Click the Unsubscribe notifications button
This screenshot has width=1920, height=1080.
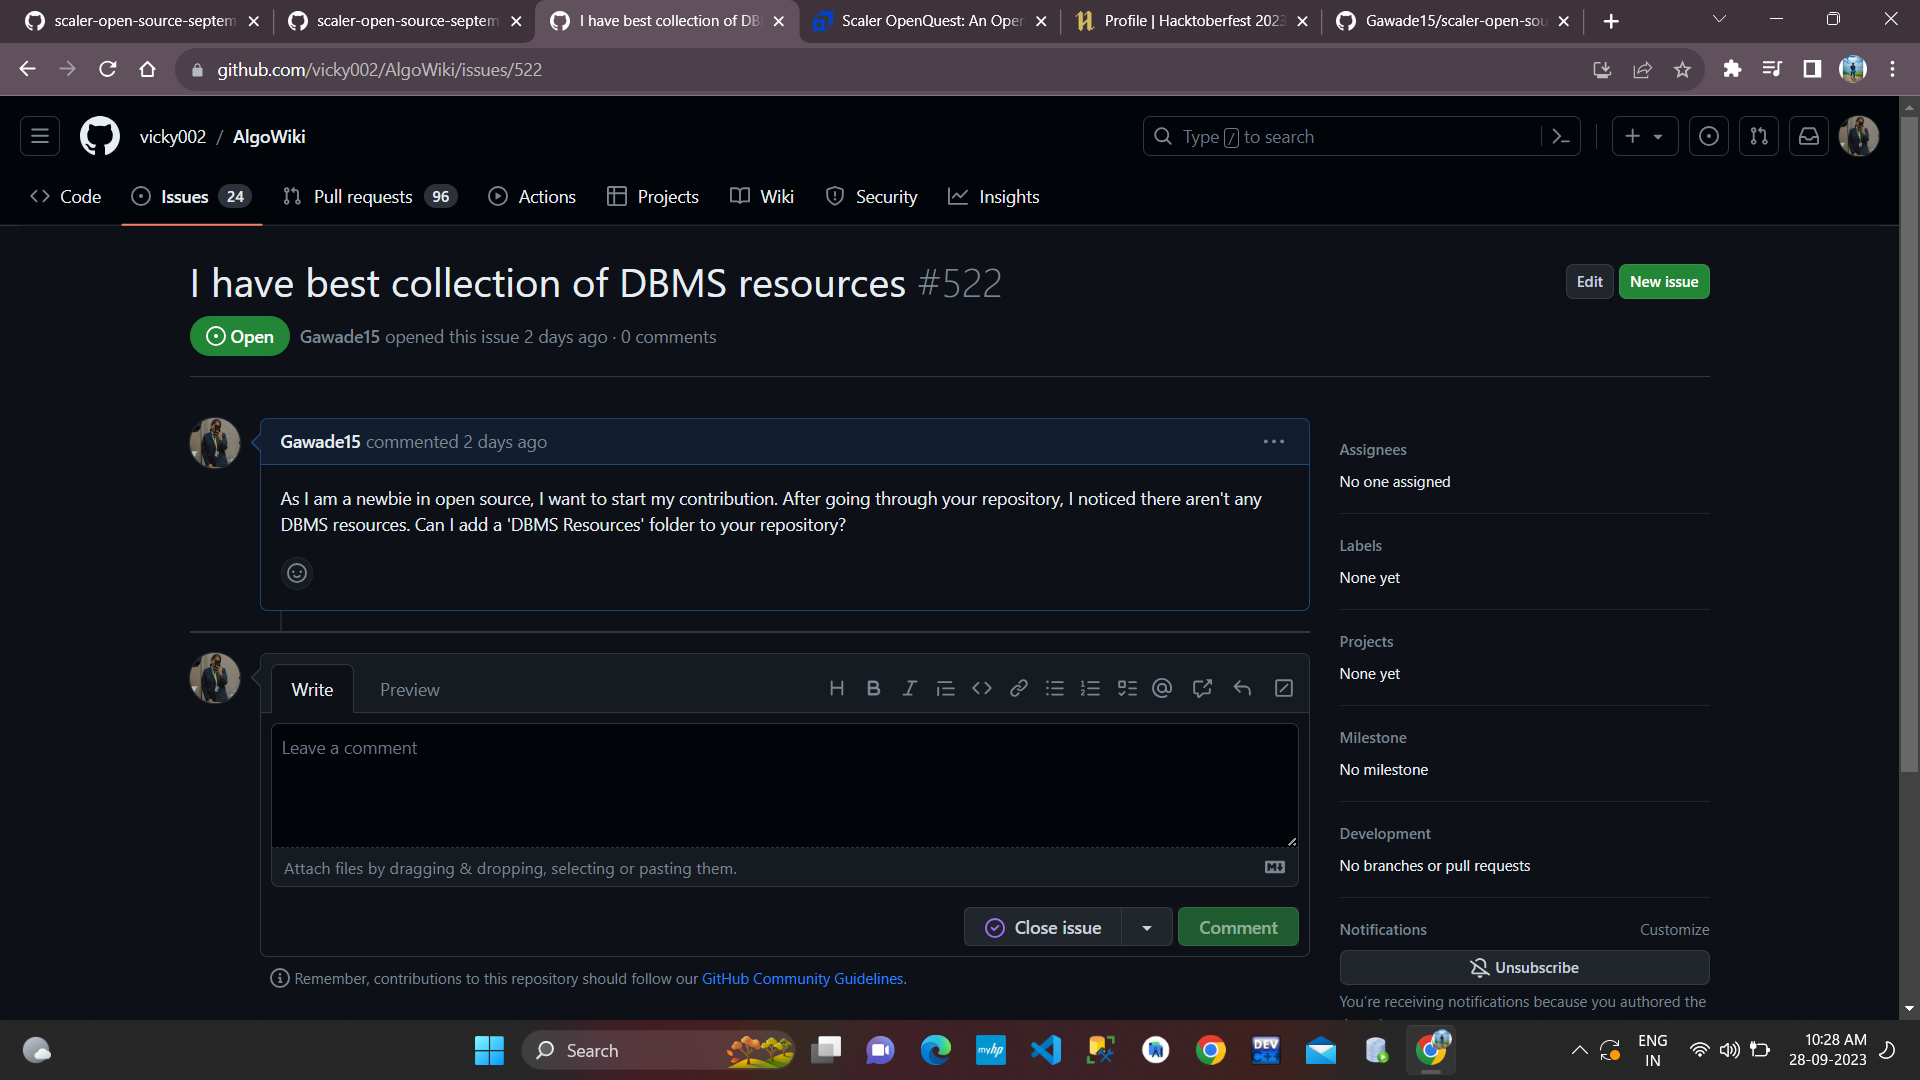[x=1523, y=967]
